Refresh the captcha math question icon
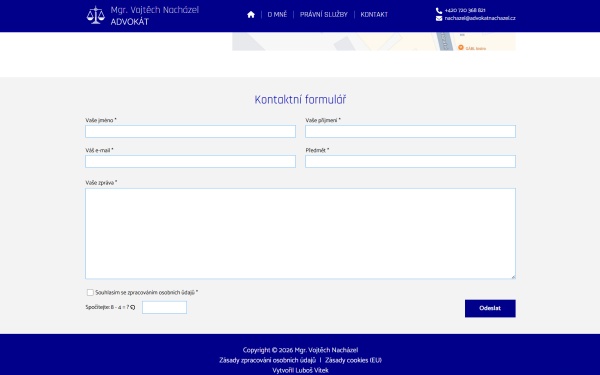600x375 pixels. click(x=133, y=307)
